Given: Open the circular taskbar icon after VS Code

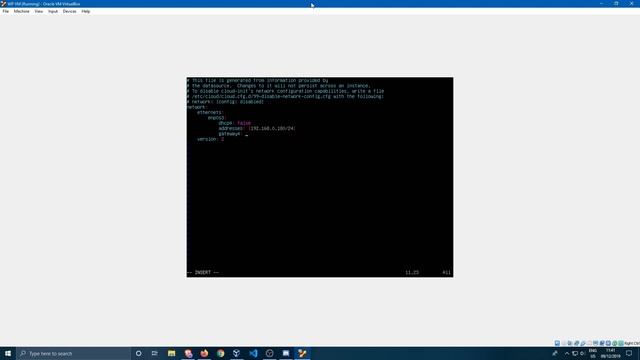Looking at the screenshot, I should tap(269, 353).
